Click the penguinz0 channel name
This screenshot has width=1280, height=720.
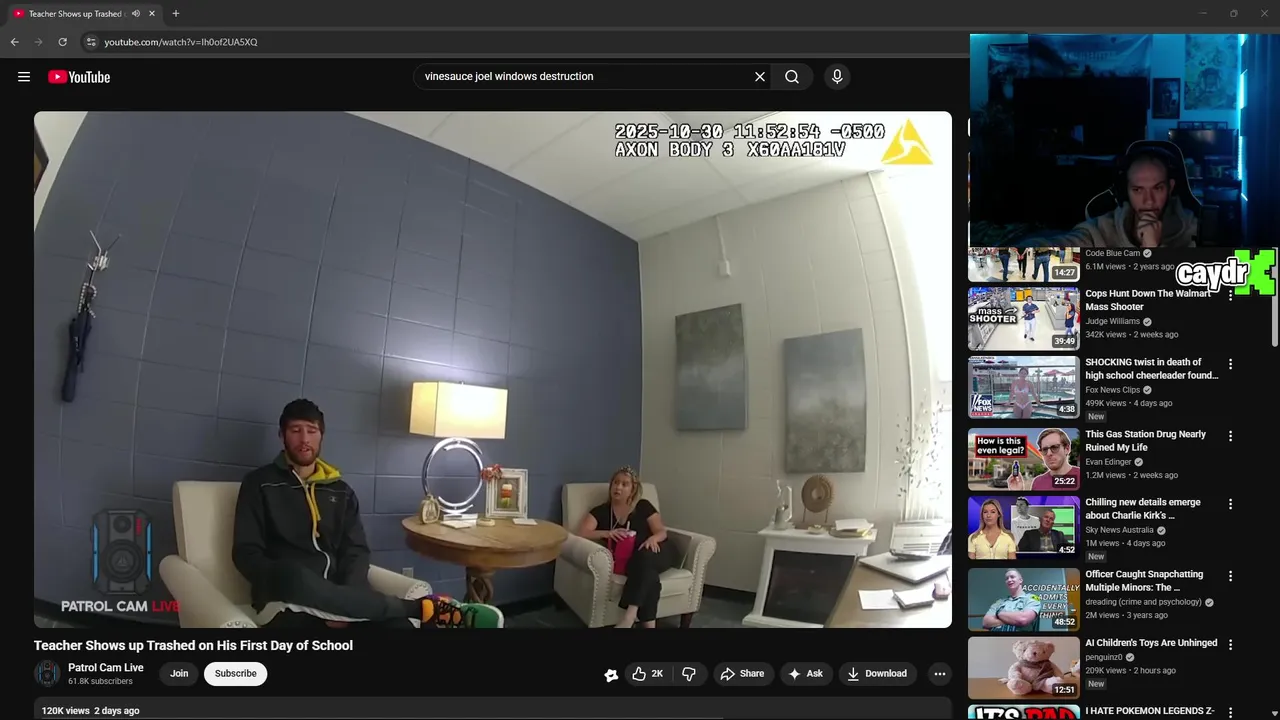pos(1103,657)
